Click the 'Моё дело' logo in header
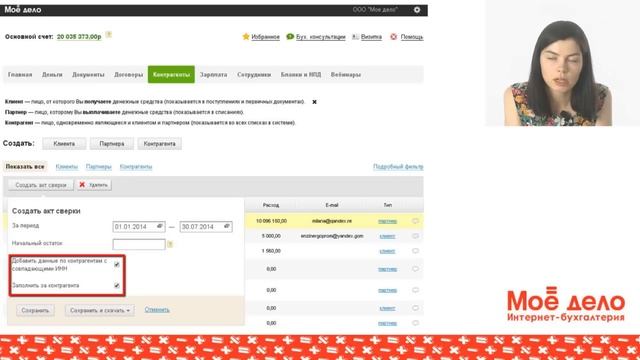 23,10
